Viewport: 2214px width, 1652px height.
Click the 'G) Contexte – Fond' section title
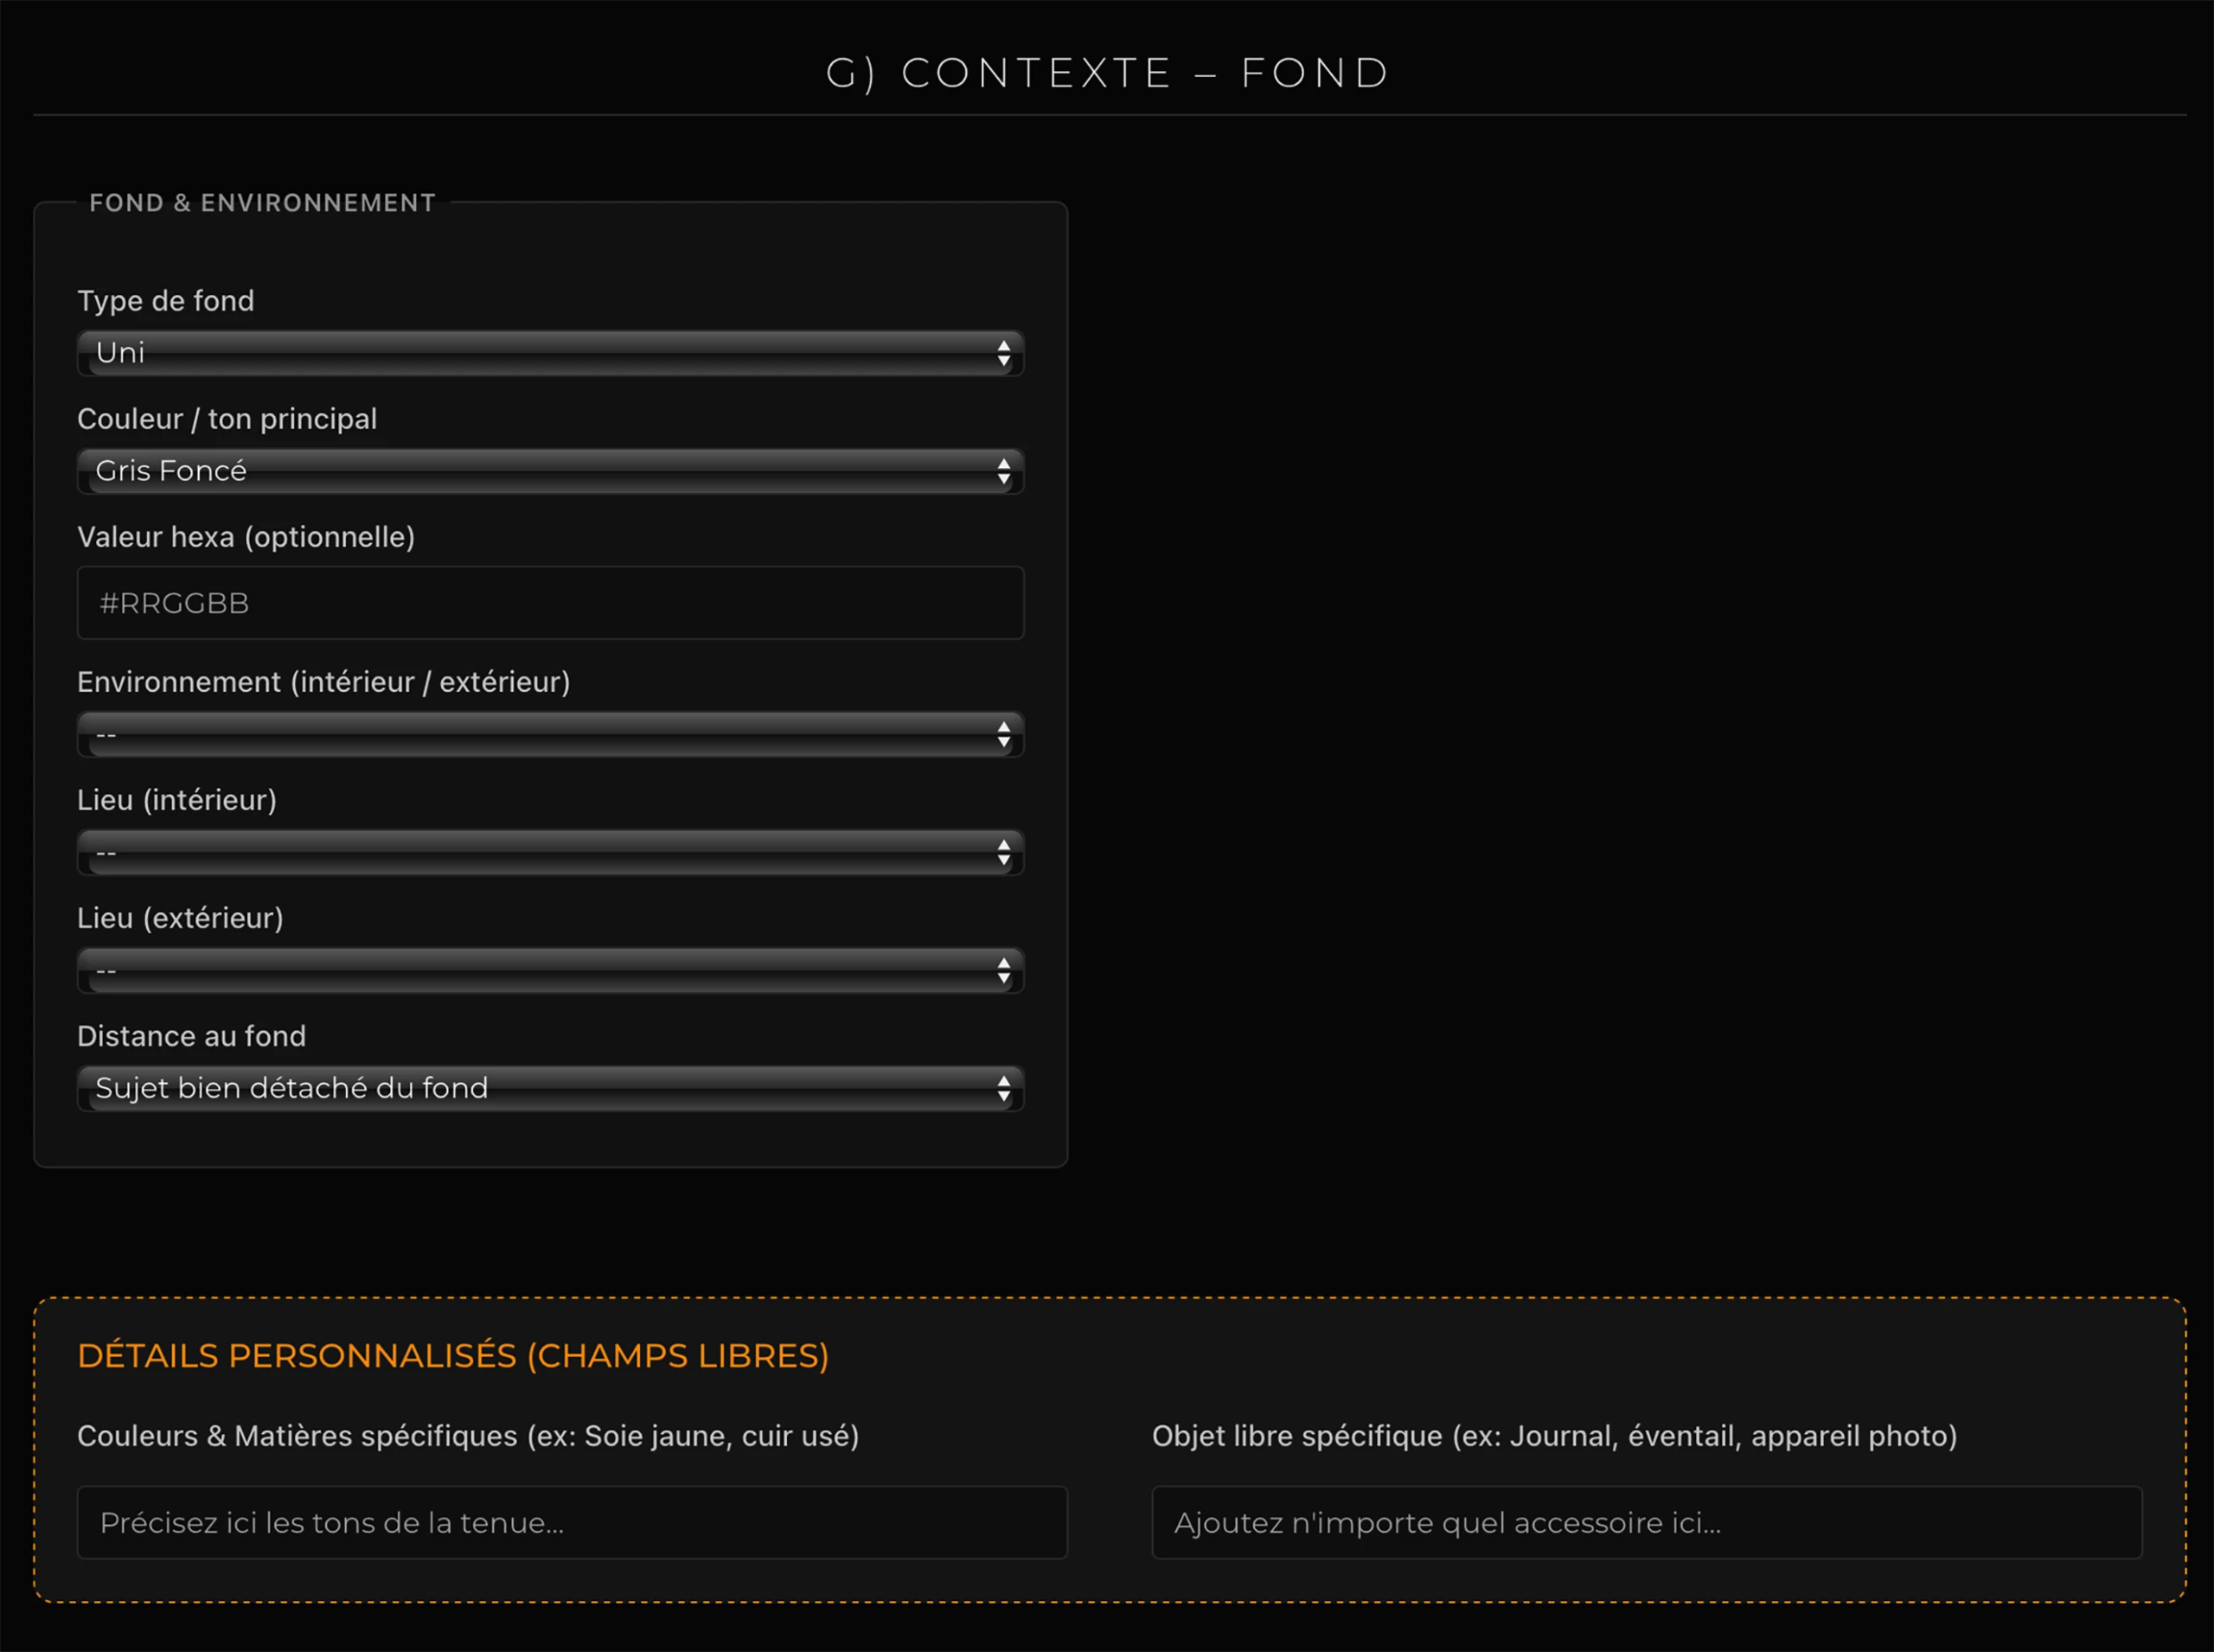pyautogui.click(x=1107, y=73)
